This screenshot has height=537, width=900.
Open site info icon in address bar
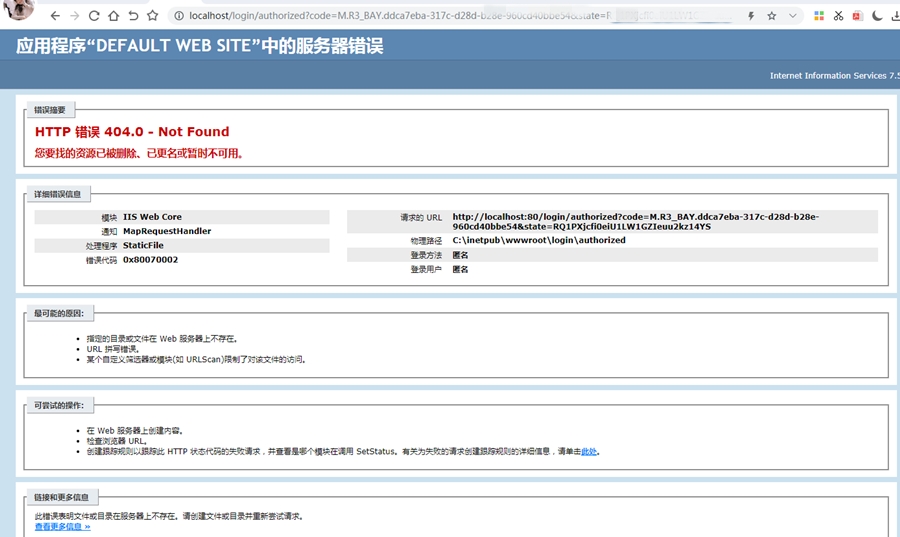[x=179, y=16]
